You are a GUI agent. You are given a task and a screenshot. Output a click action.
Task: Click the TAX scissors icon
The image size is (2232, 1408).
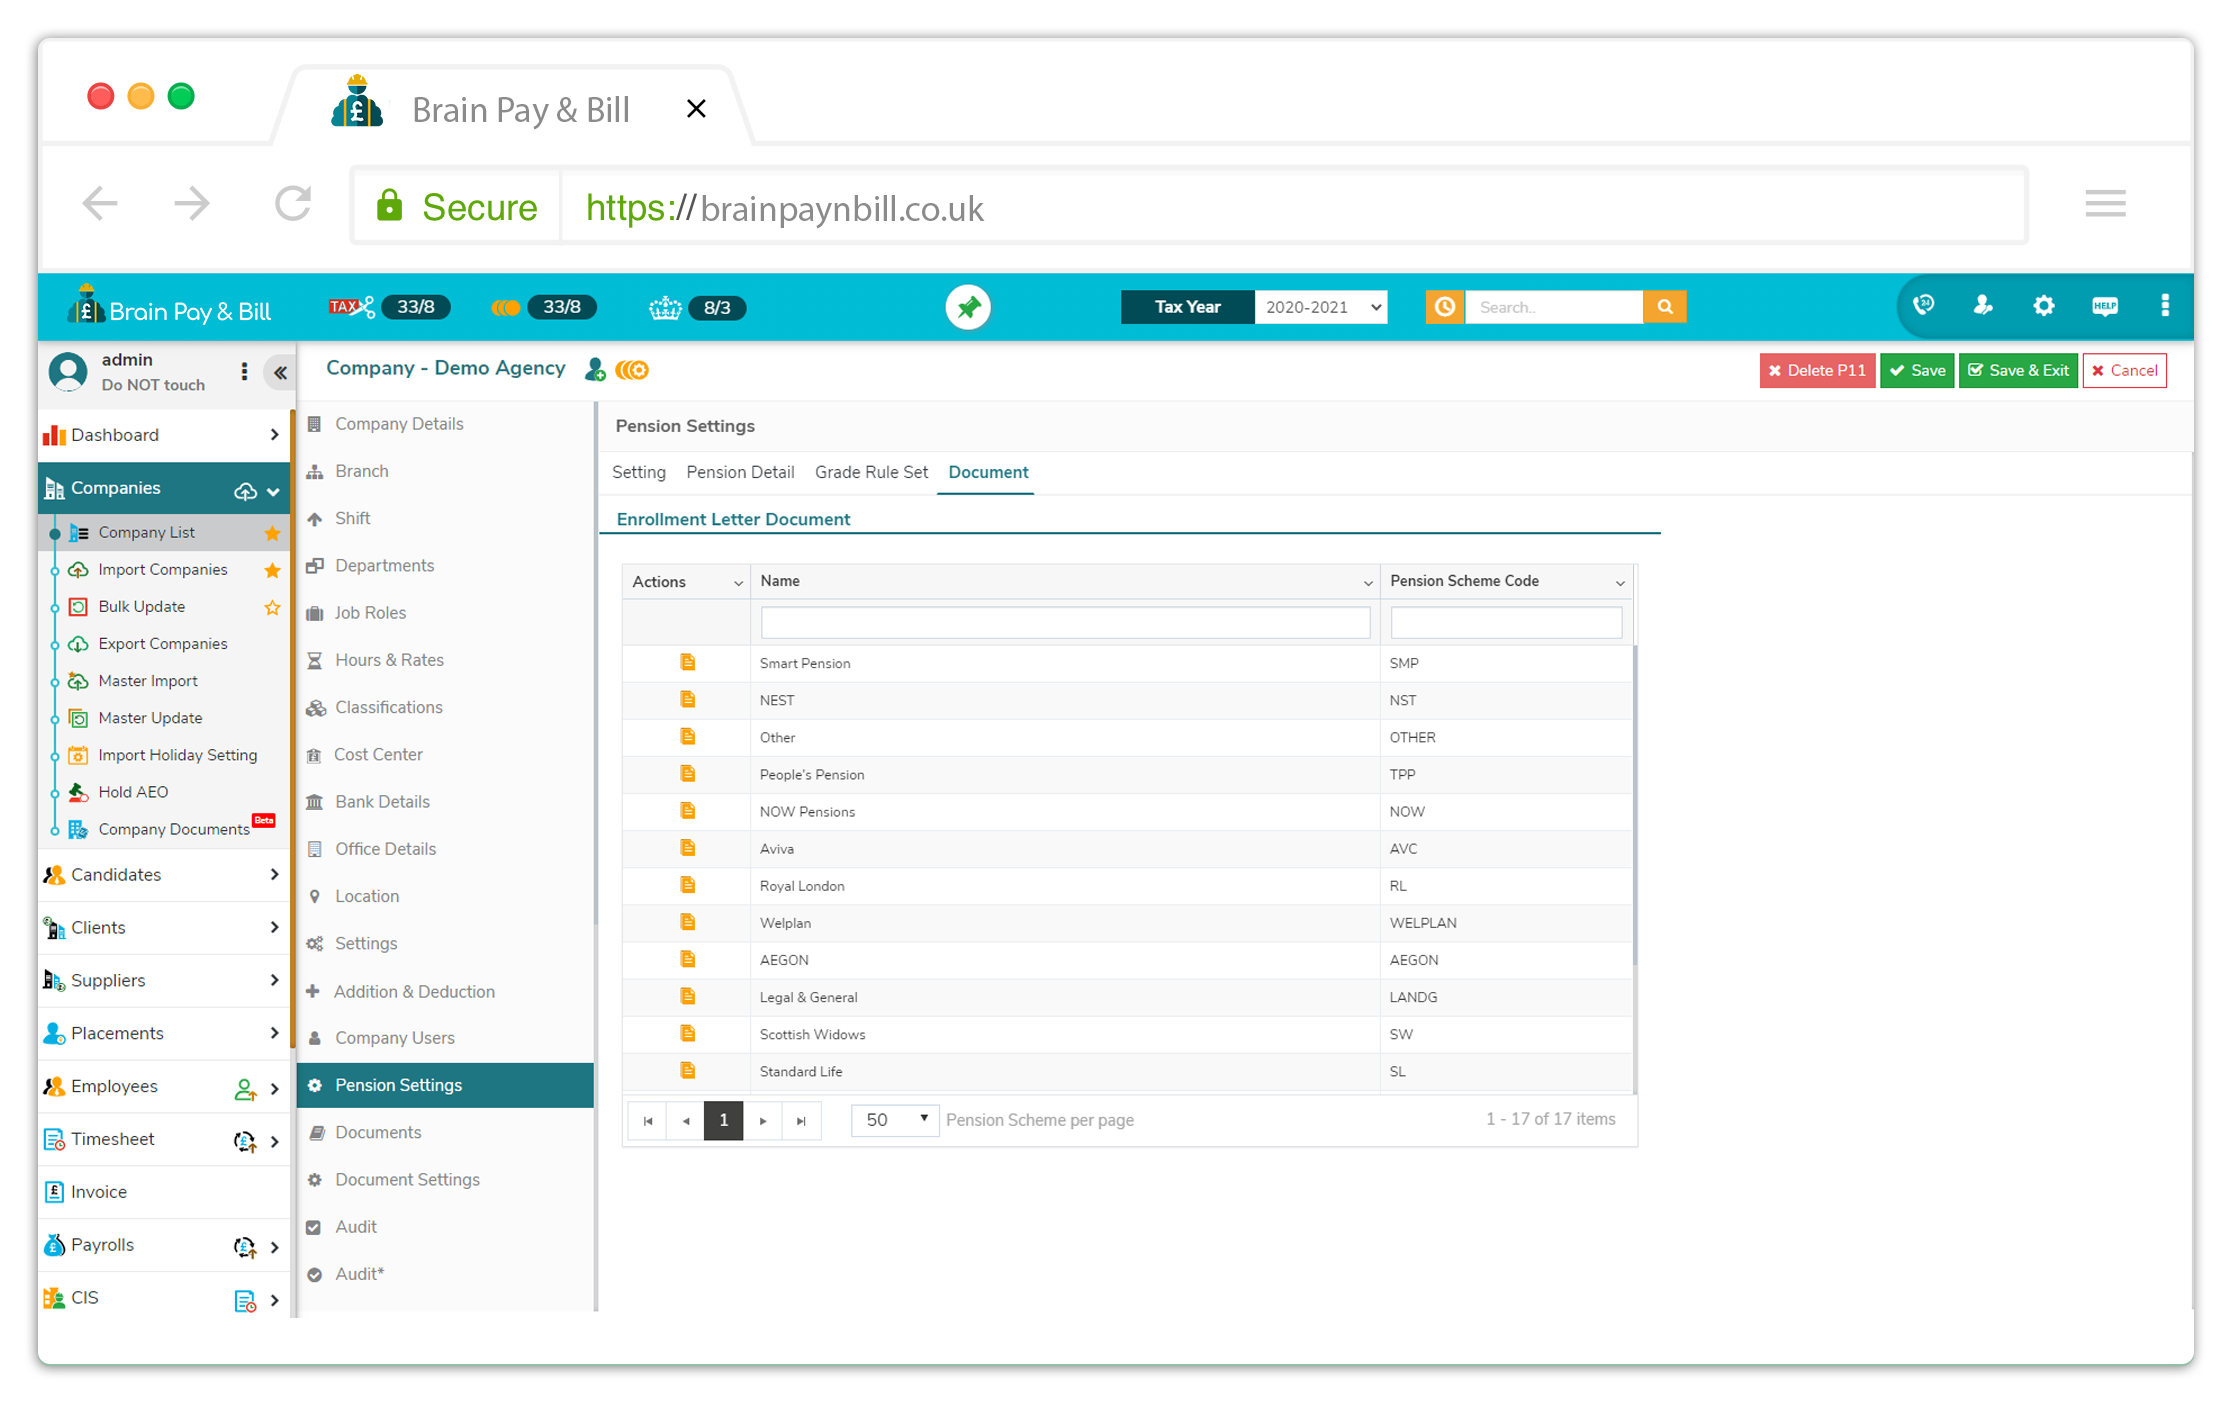pos(352,307)
